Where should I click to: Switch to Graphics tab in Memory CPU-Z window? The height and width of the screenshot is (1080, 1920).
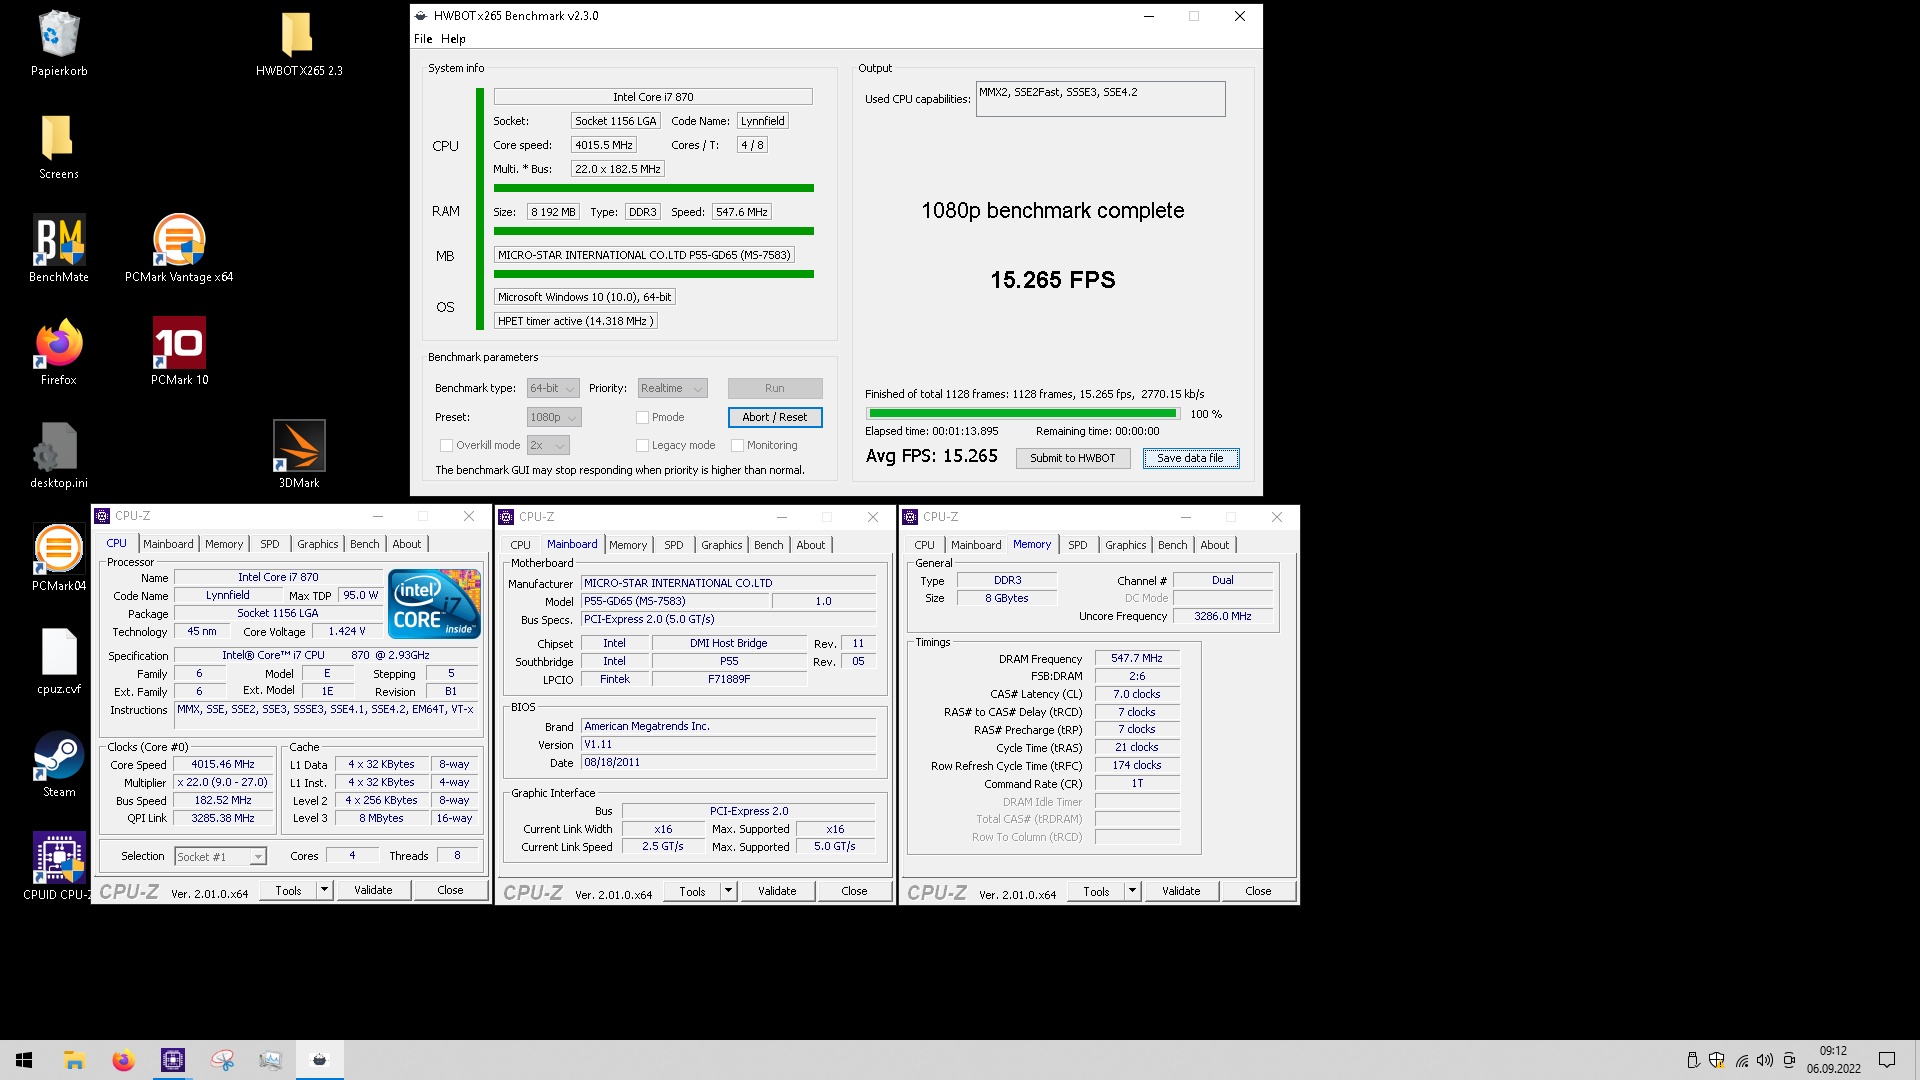tap(1125, 545)
